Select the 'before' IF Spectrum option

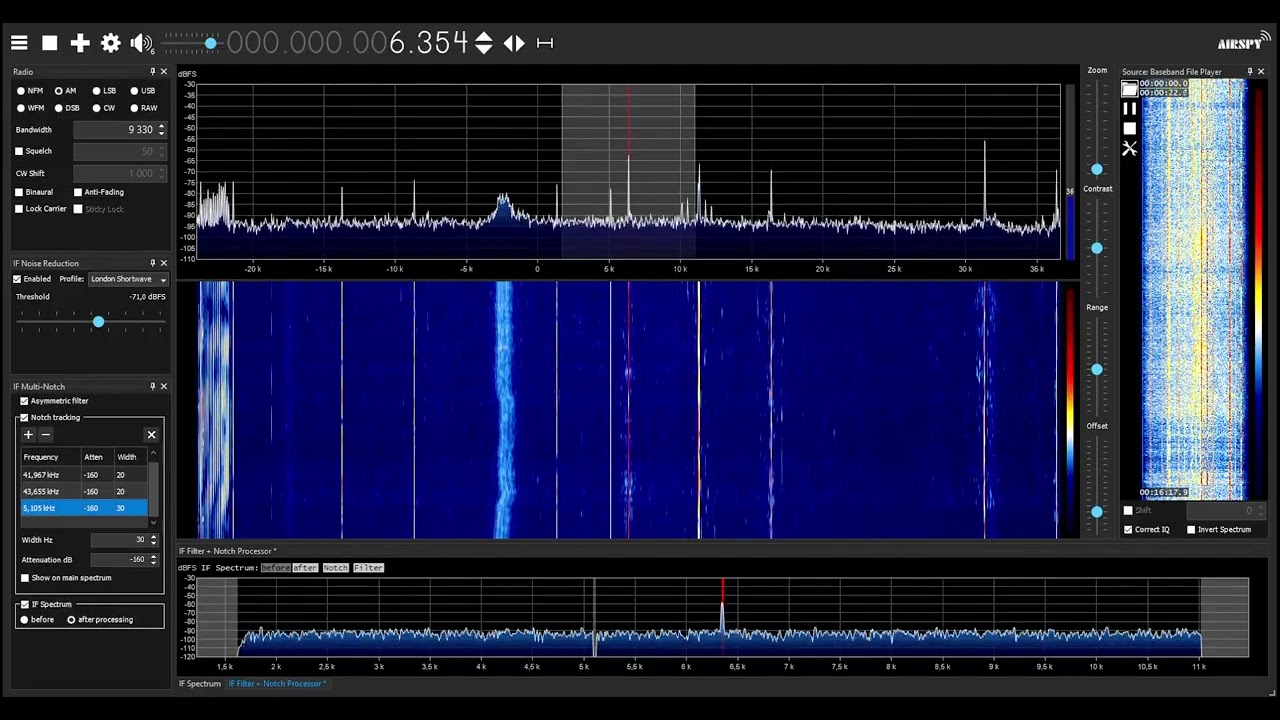click(24, 620)
